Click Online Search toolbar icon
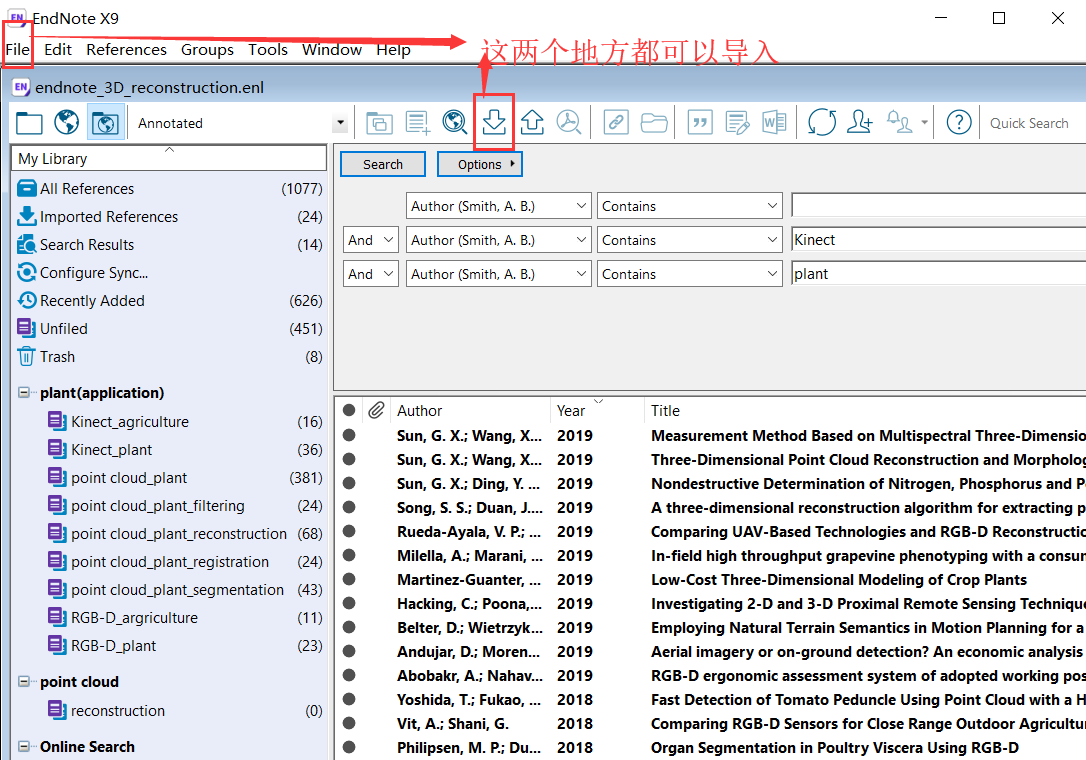Screen dimensions: 1086x760 tap(455, 123)
